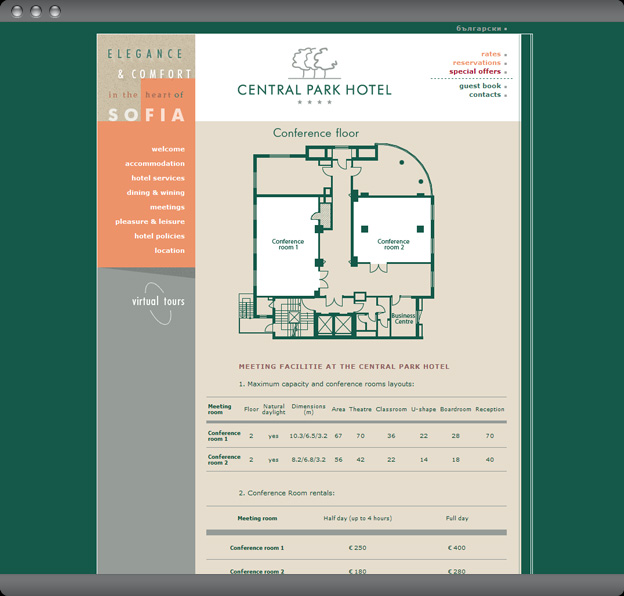Click the Central Park Hotel logo
This screenshot has height=596, width=624.
click(x=314, y=76)
